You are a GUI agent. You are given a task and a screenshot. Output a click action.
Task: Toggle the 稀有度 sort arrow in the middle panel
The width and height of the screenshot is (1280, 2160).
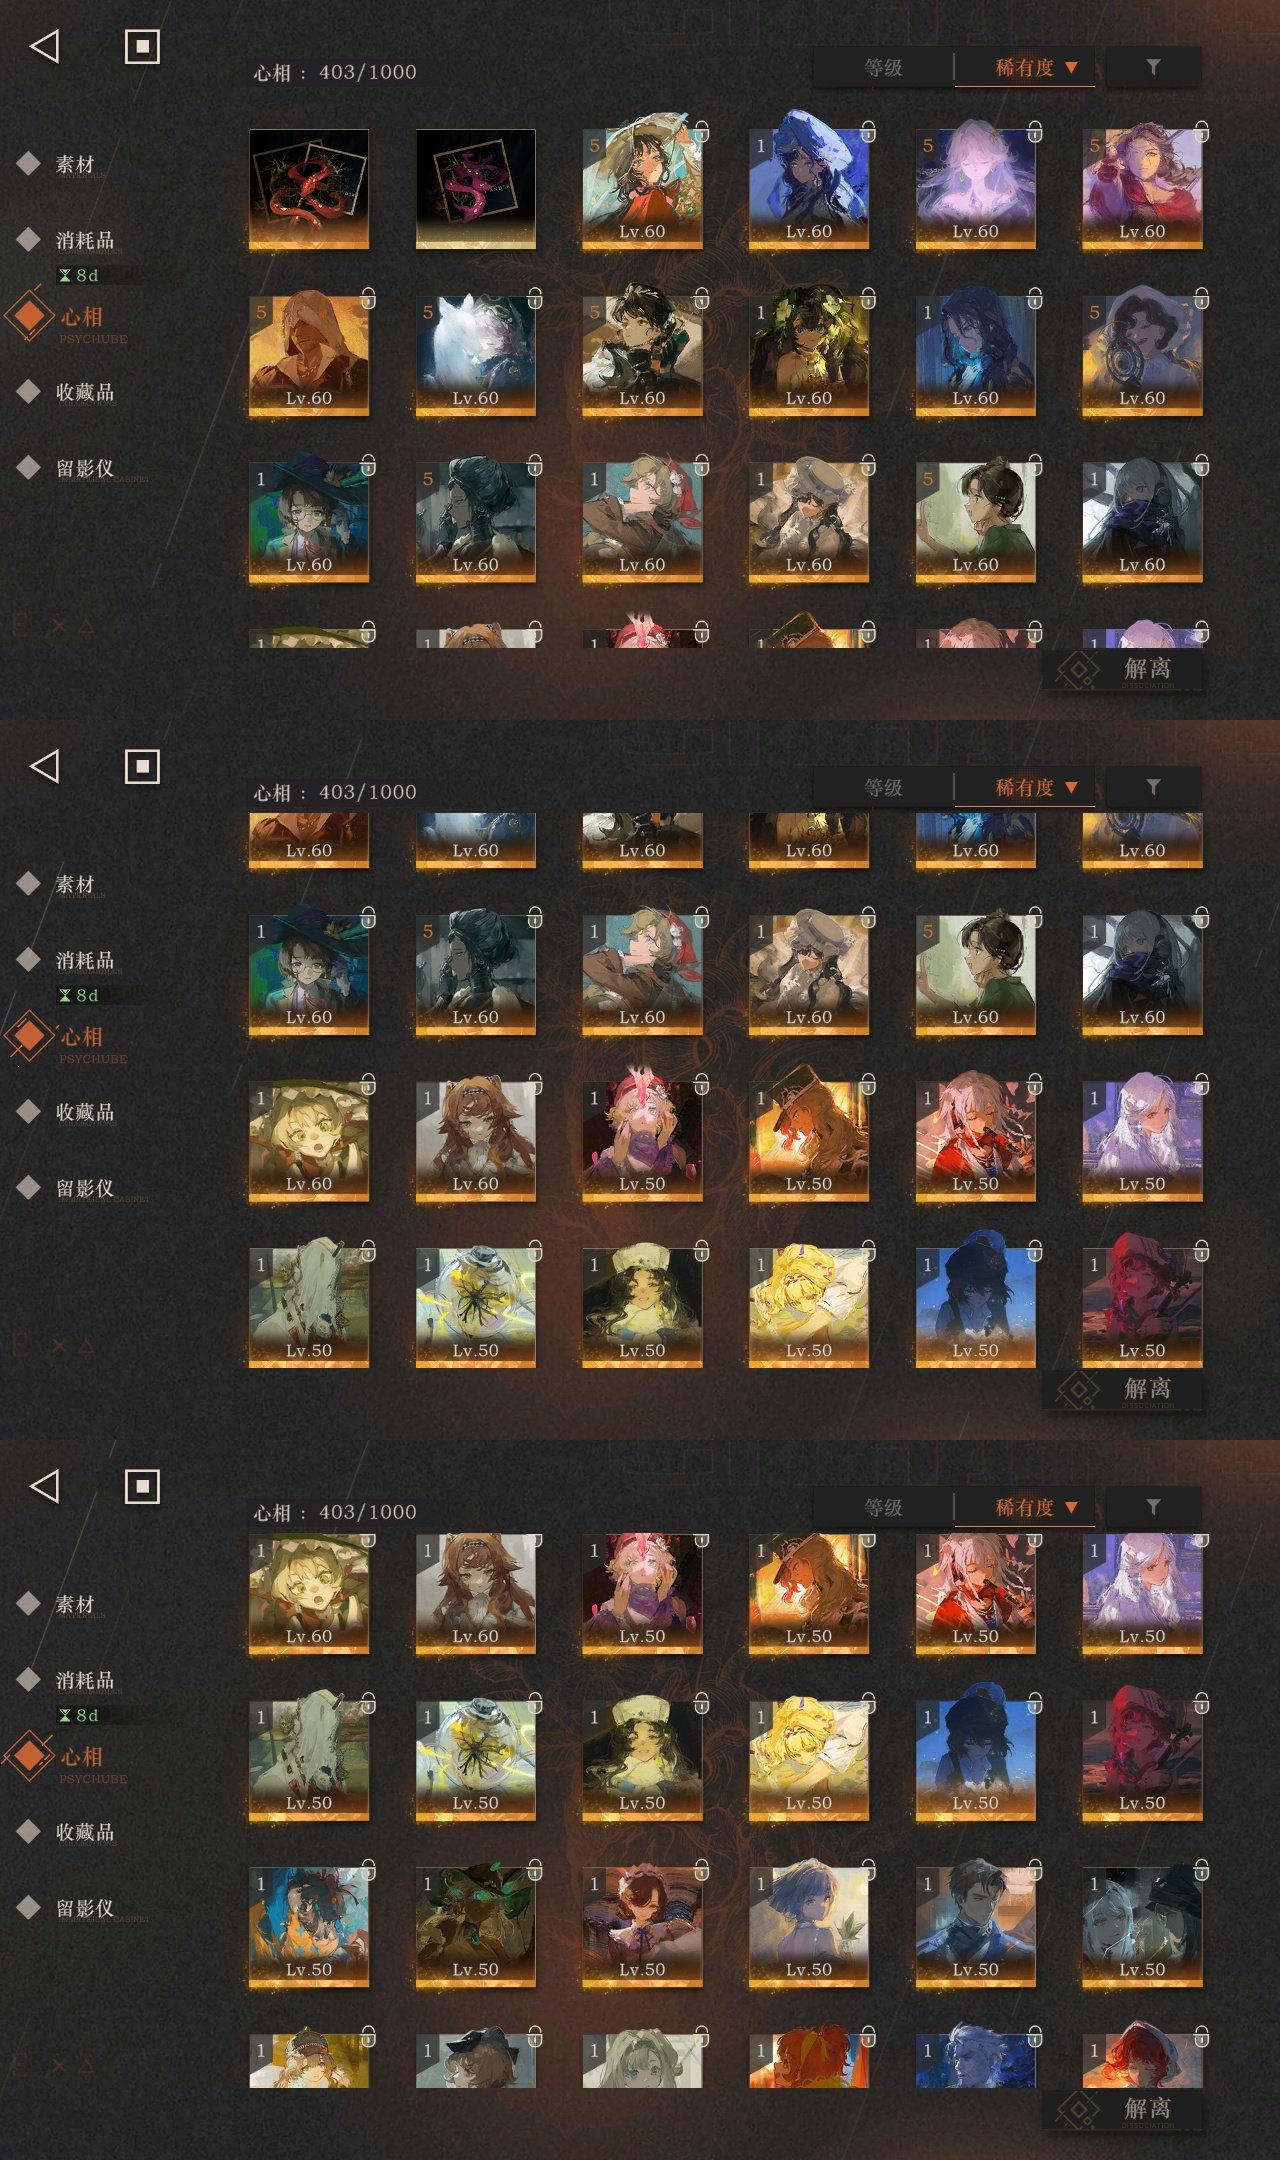tap(1071, 788)
